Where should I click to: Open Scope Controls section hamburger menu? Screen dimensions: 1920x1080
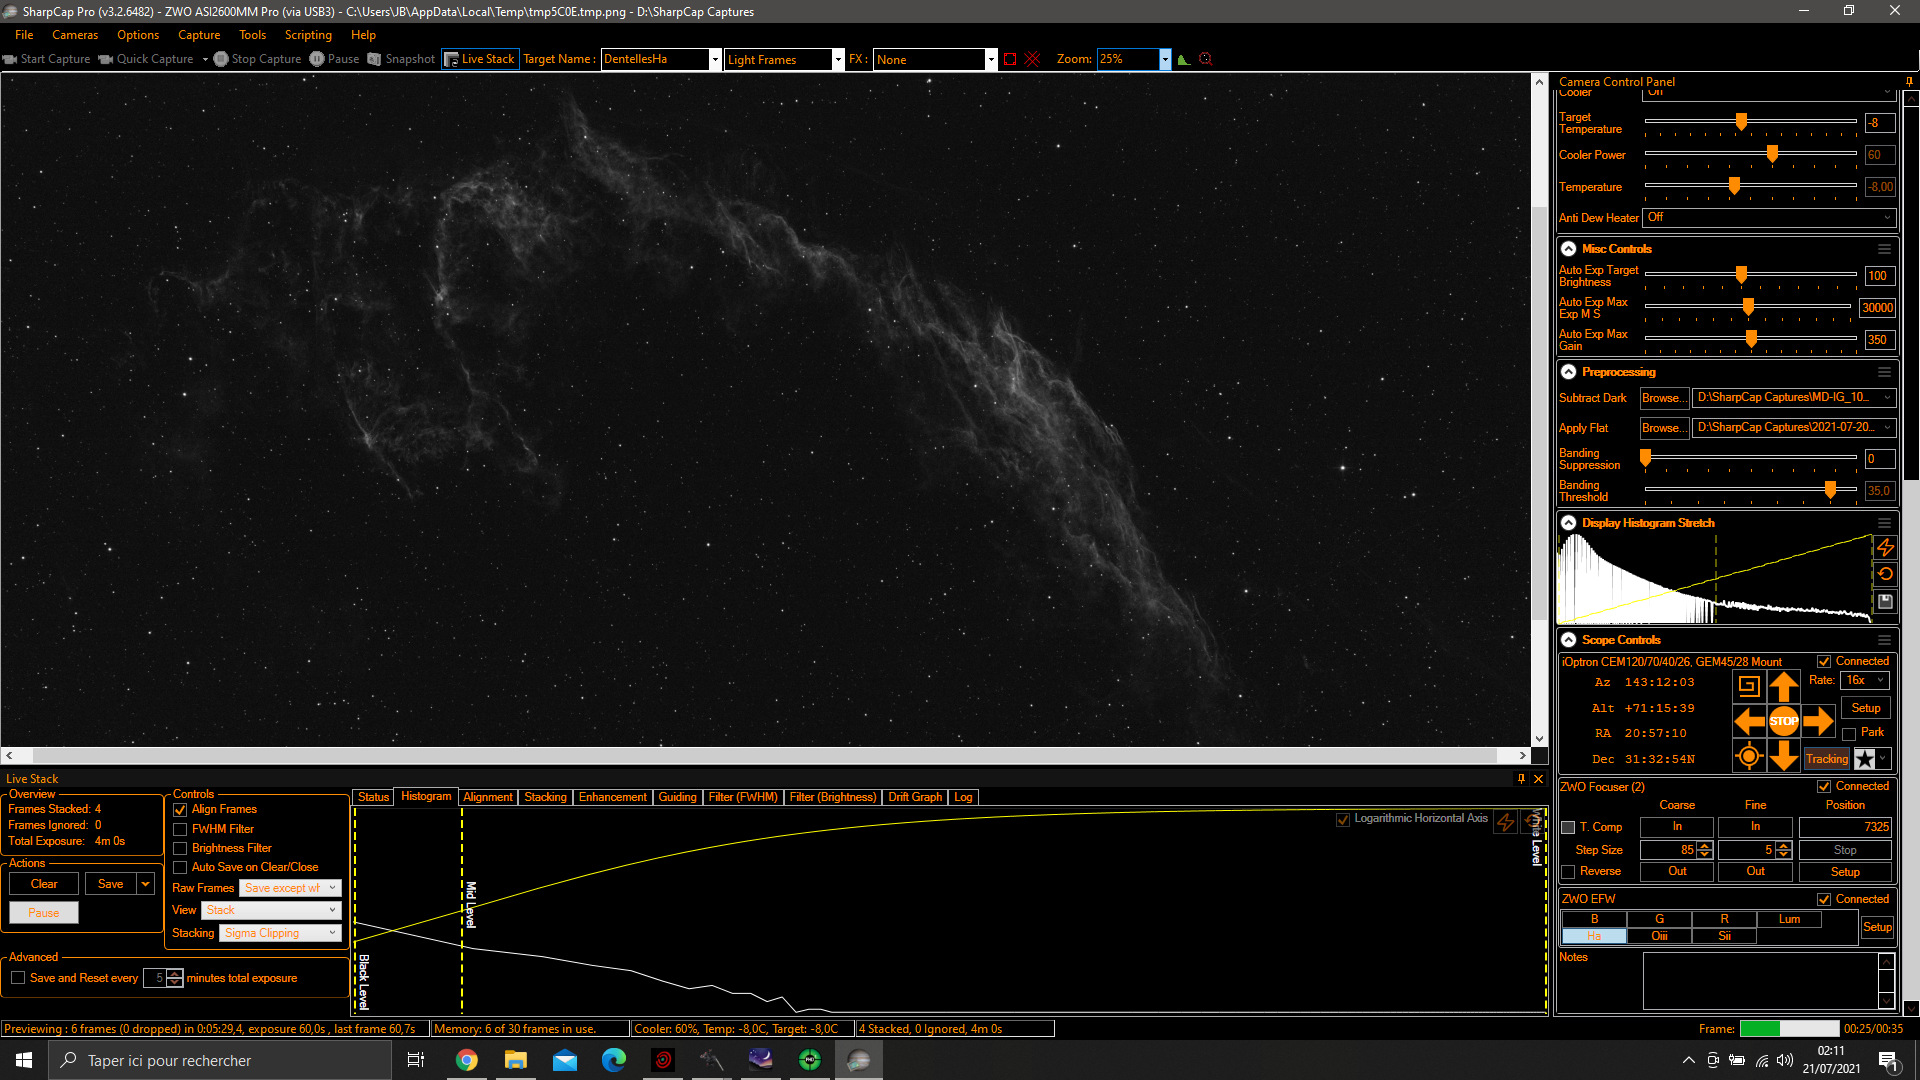(1884, 640)
